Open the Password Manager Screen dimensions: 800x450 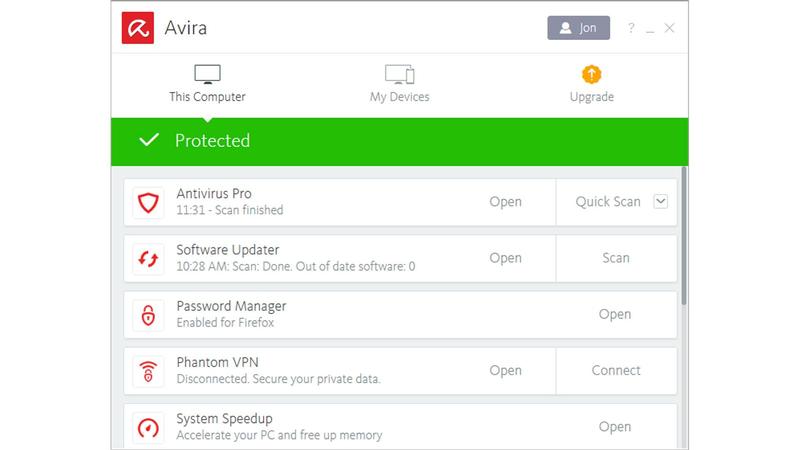click(615, 314)
